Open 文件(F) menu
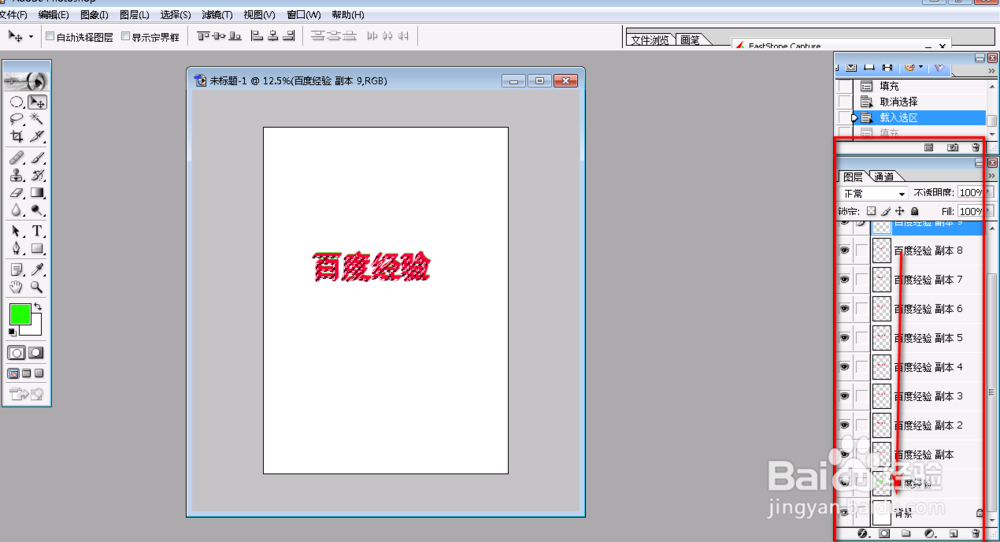Screen dimensions: 1000x542 tap(13, 15)
